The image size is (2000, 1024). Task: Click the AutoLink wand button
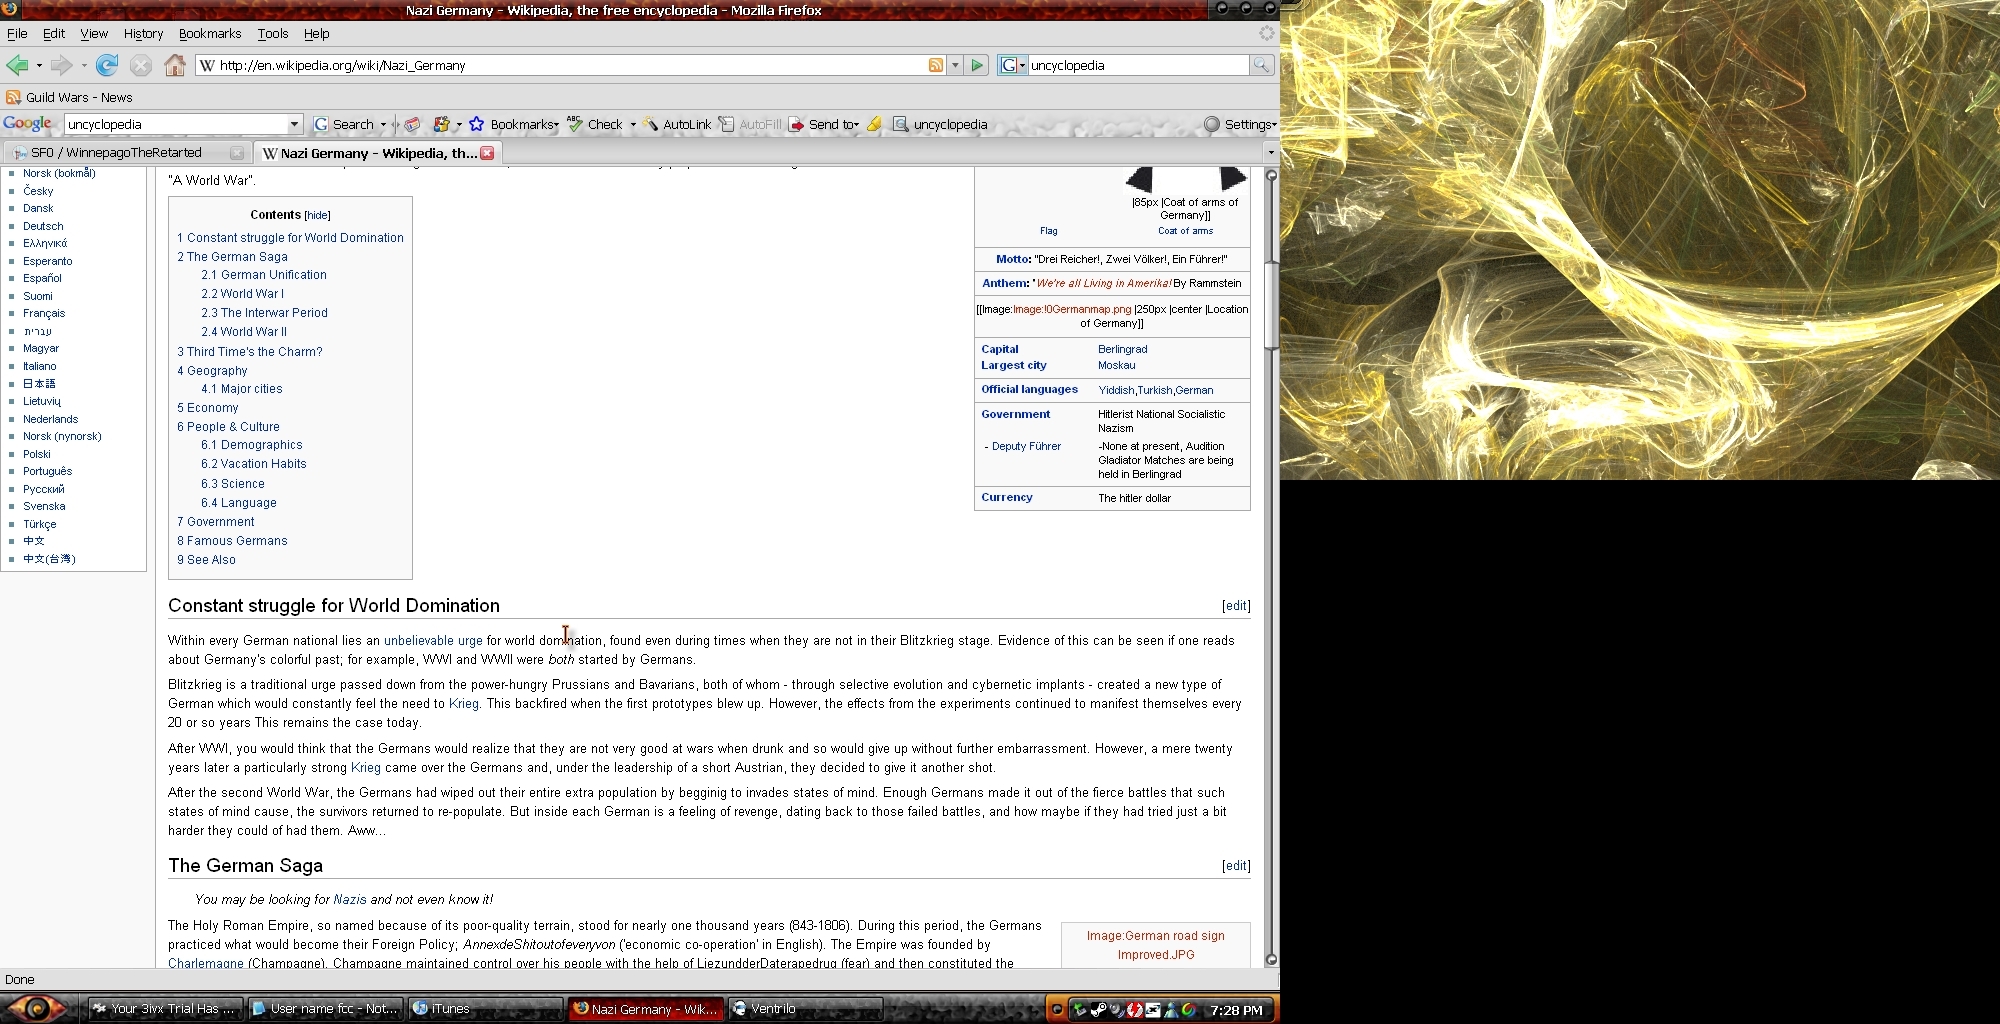pyautogui.click(x=677, y=124)
